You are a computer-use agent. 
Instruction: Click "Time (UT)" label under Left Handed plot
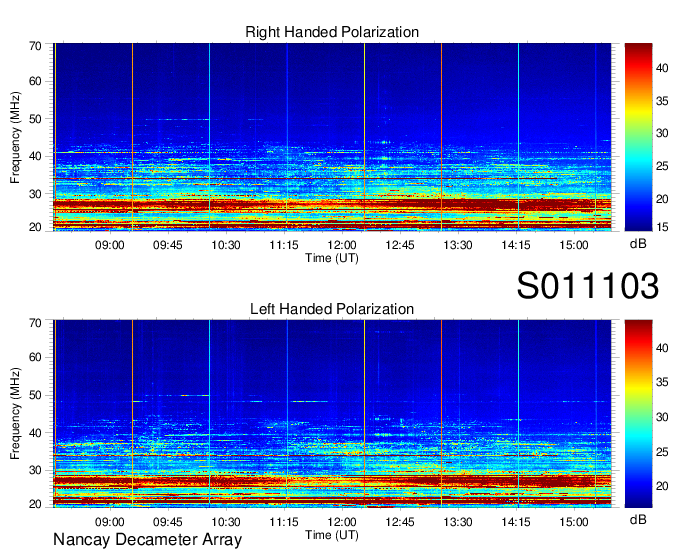(332, 535)
